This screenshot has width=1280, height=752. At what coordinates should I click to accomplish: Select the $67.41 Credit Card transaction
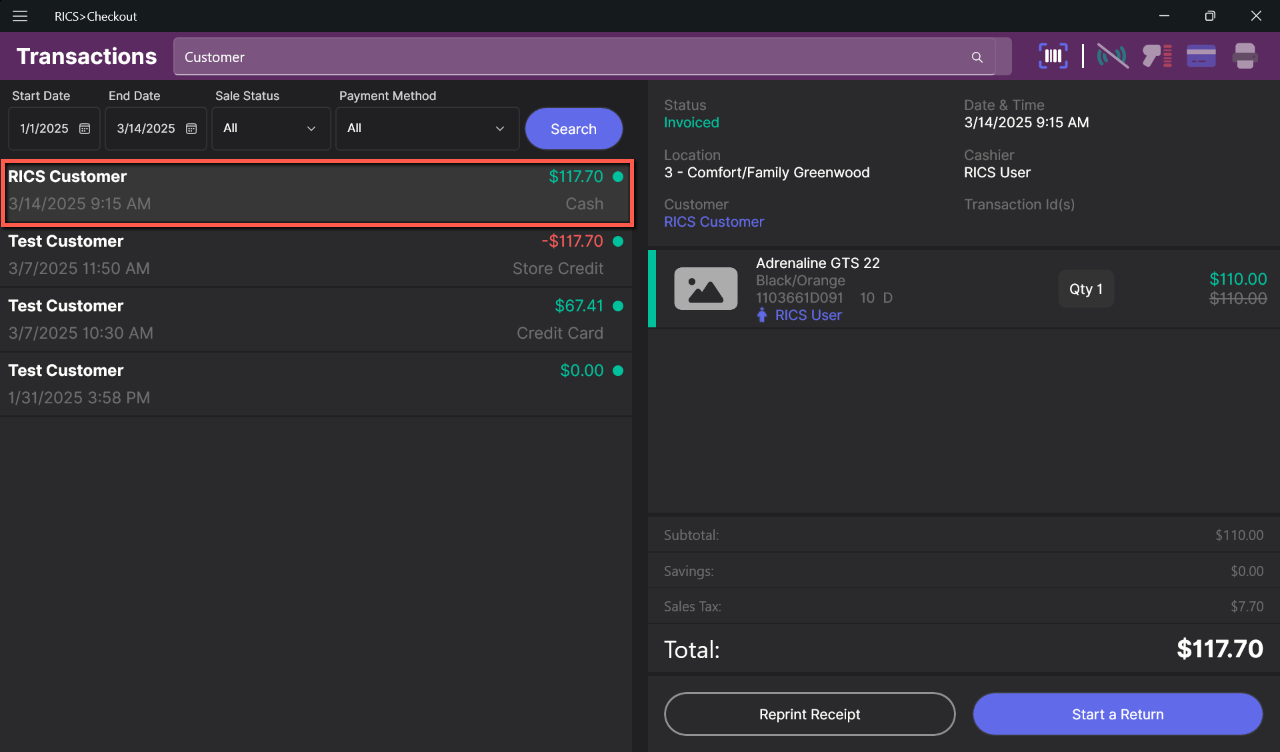pos(315,319)
